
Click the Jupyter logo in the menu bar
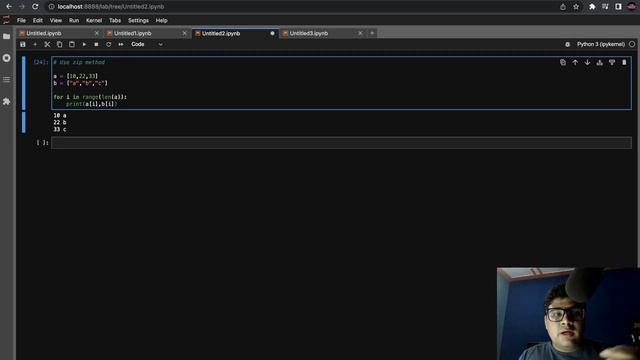pyautogui.click(x=6, y=20)
